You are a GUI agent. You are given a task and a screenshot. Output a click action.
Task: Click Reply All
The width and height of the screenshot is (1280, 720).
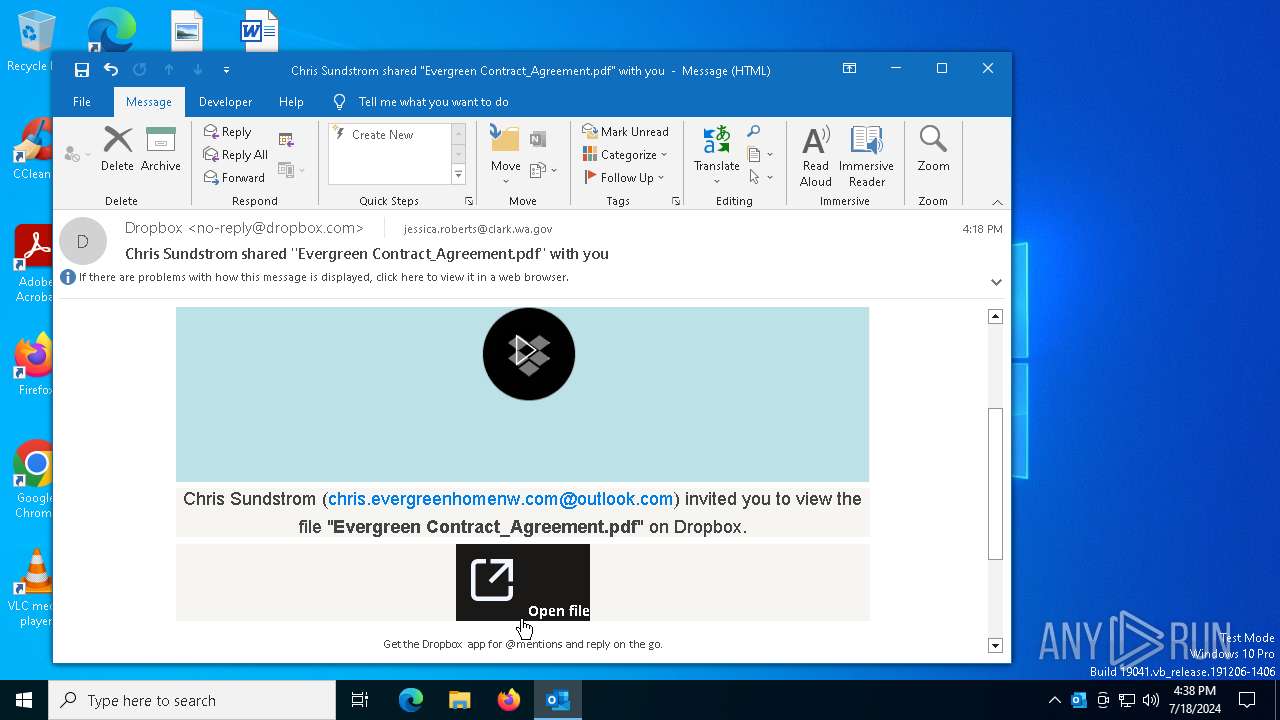pyautogui.click(x=235, y=155)
